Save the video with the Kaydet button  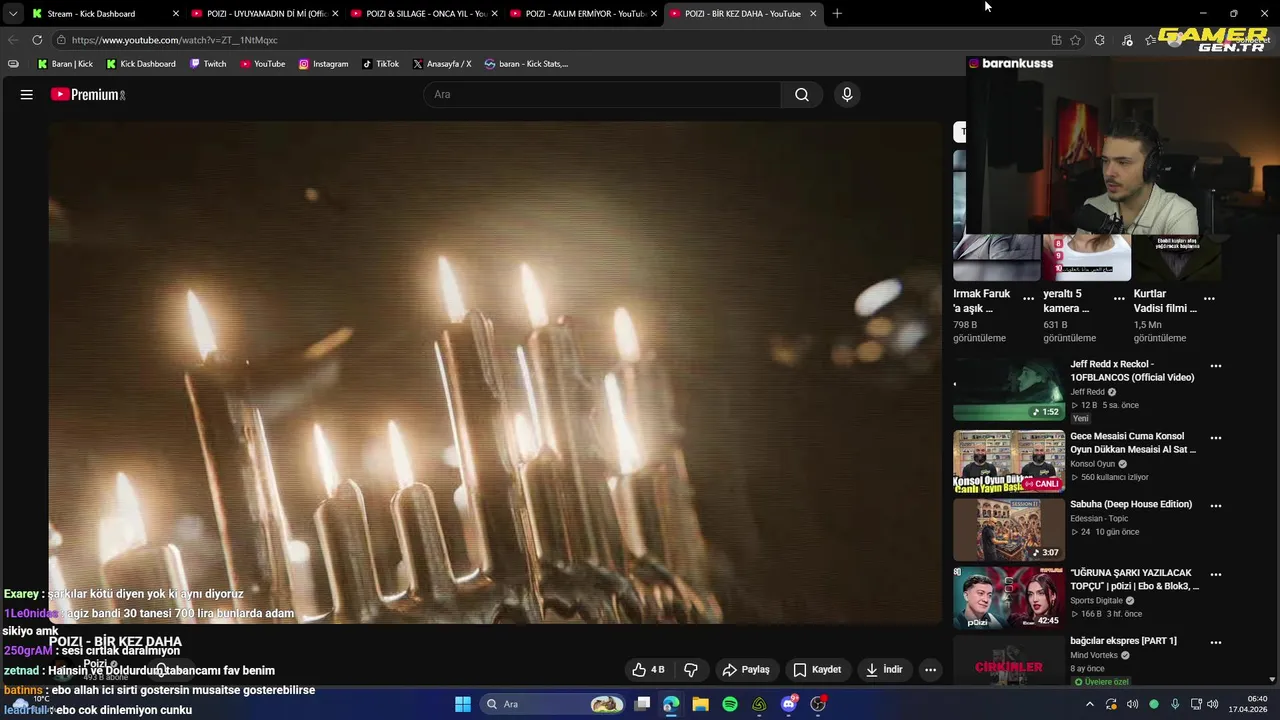click(x=817, y=669)
